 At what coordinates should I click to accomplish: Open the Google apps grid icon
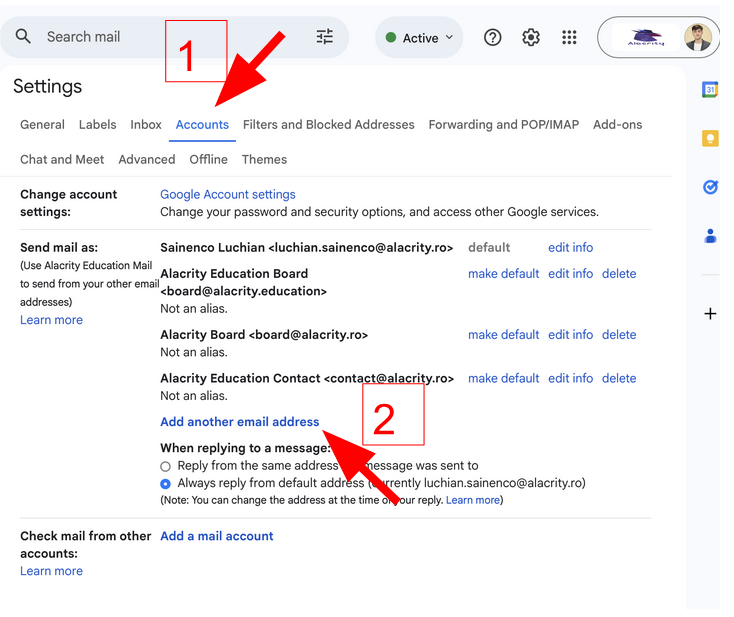[569, 37]
